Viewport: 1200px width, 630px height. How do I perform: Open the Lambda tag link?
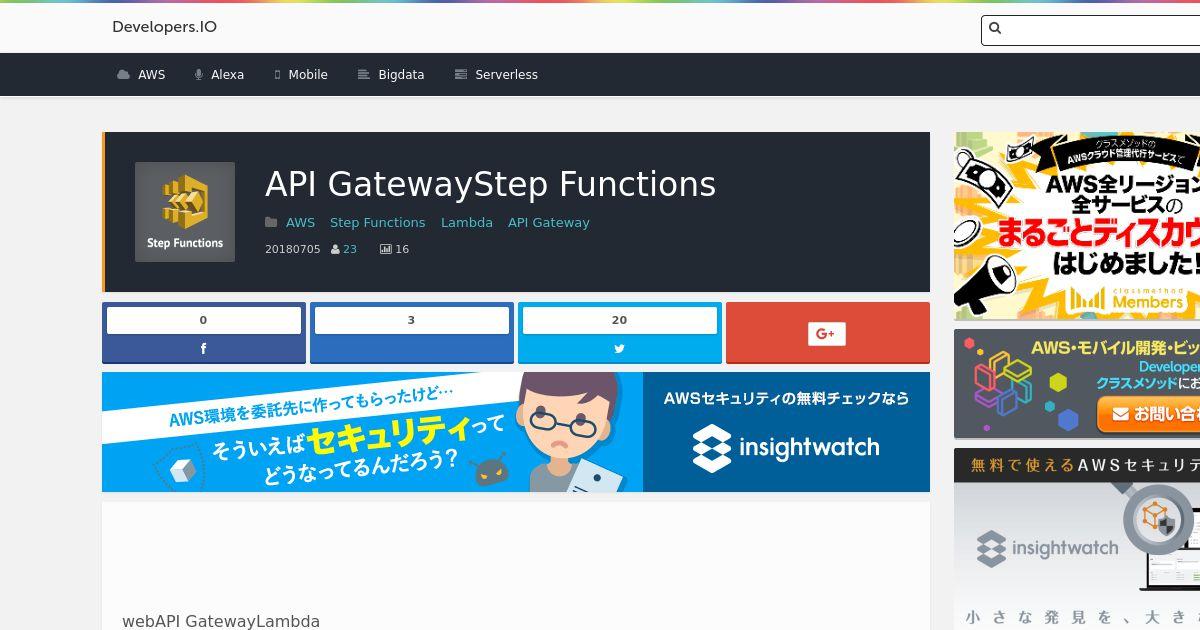(x=467, y=223)
